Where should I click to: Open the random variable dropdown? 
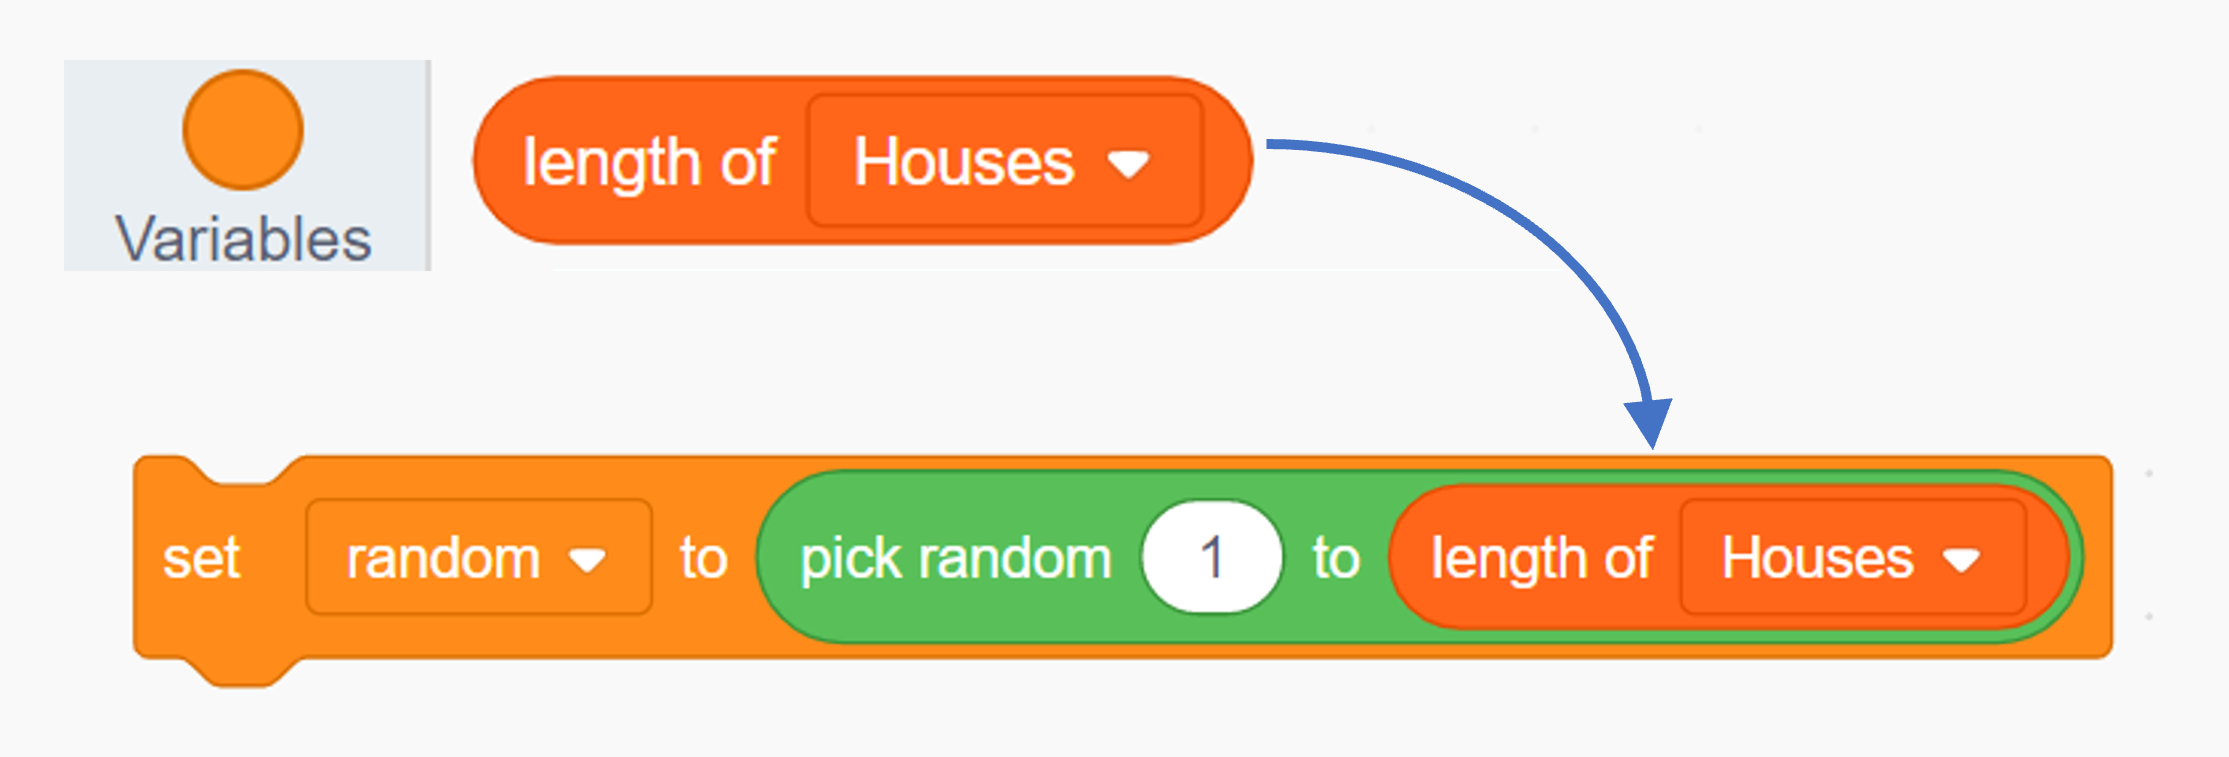tap(478, 558)
